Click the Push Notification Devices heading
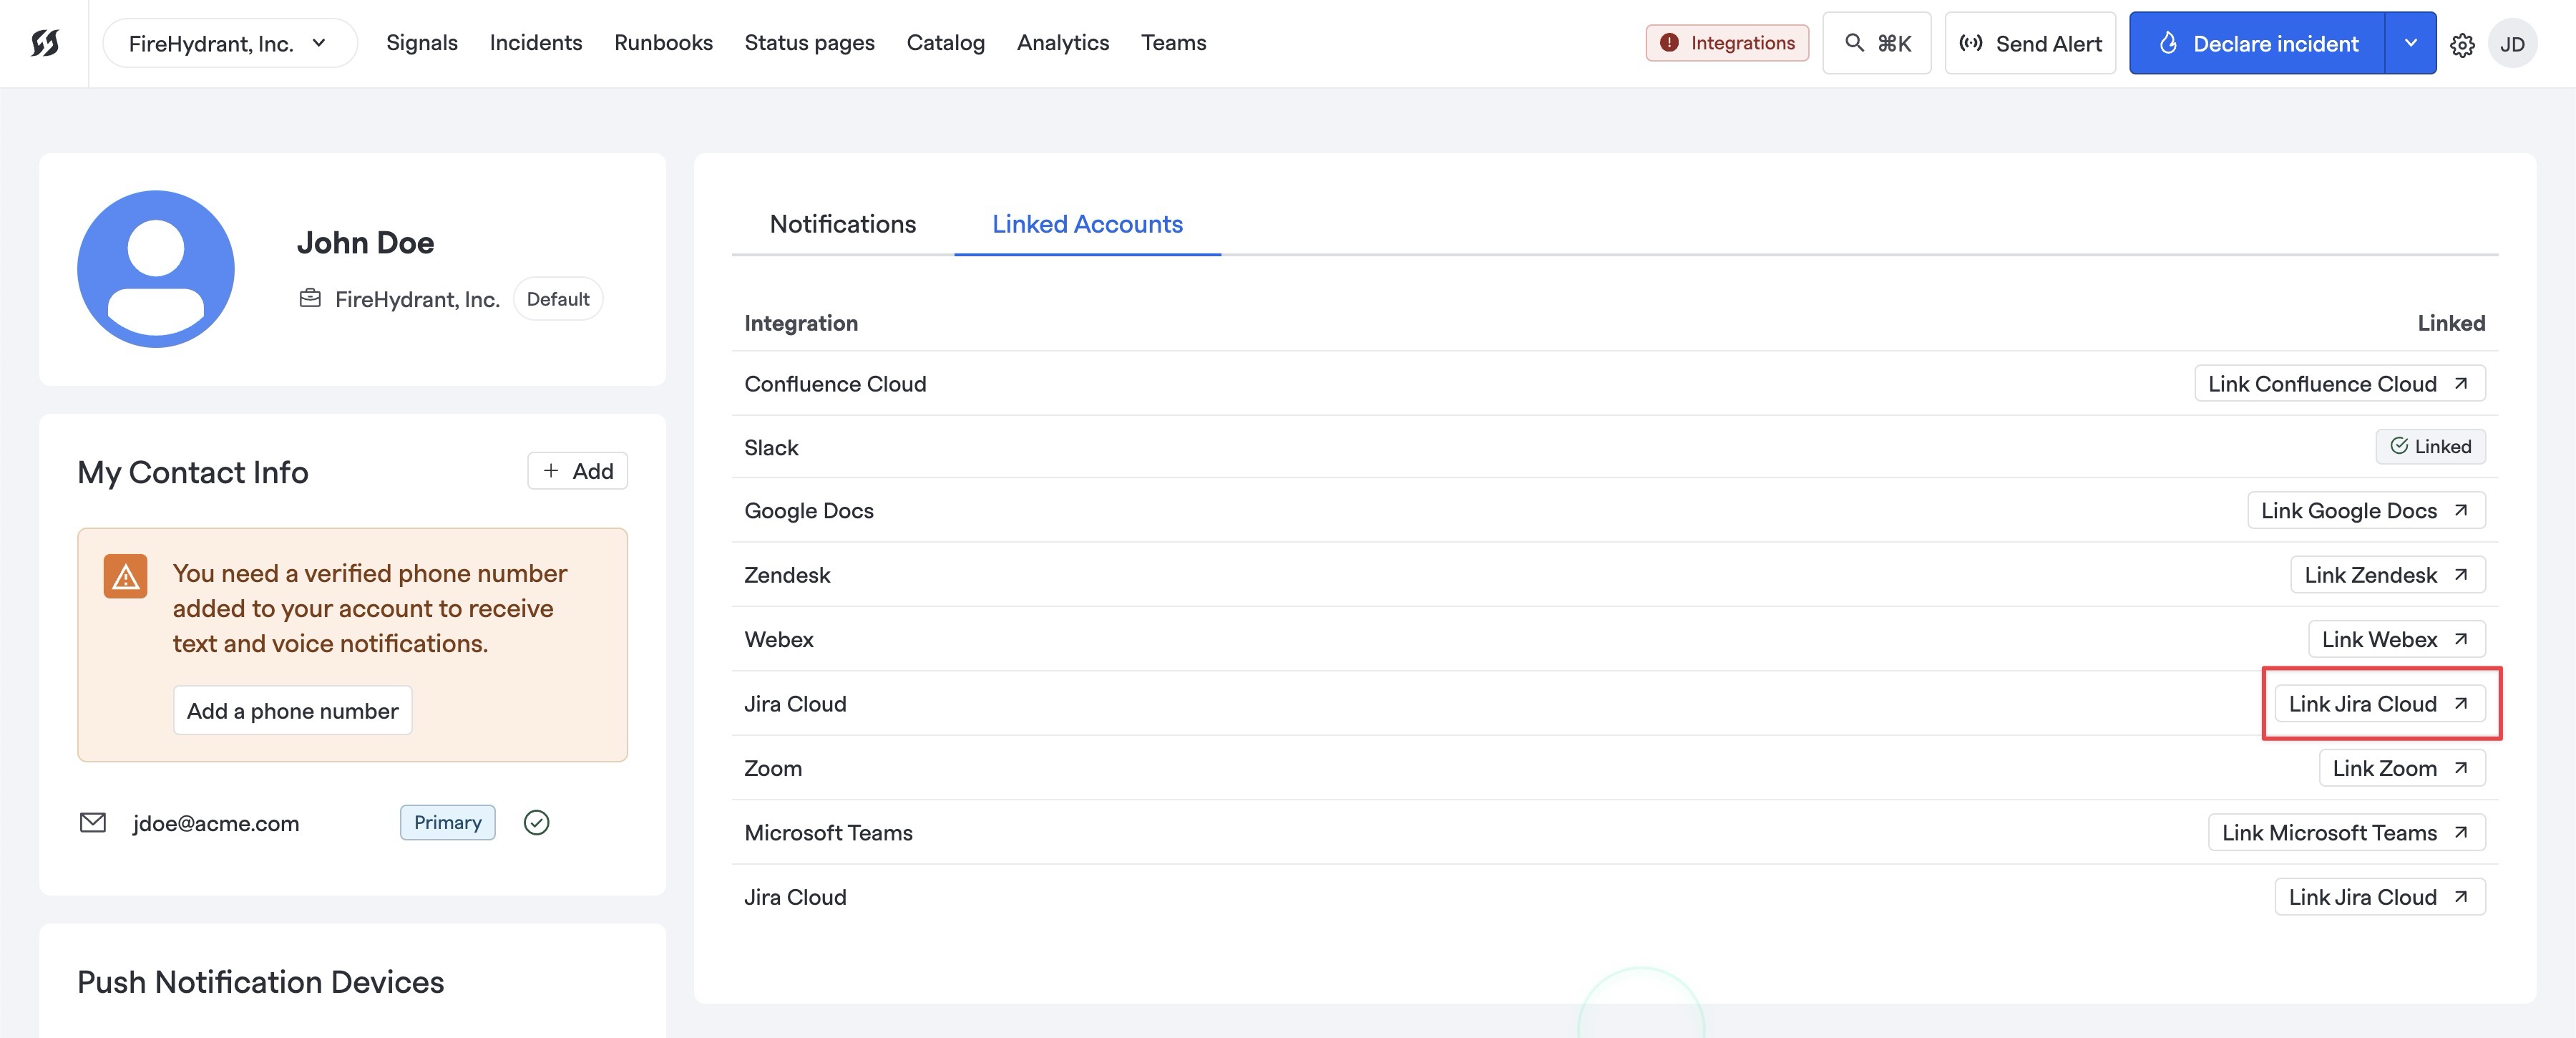This screenshot has height=1038, width=2576. [x=260, y=982]
